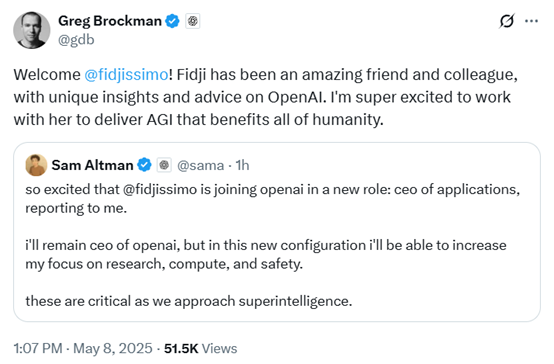554x364 pixels.
Task: Click Sam Altman's small avatar
Action: (x=36, y=165)
